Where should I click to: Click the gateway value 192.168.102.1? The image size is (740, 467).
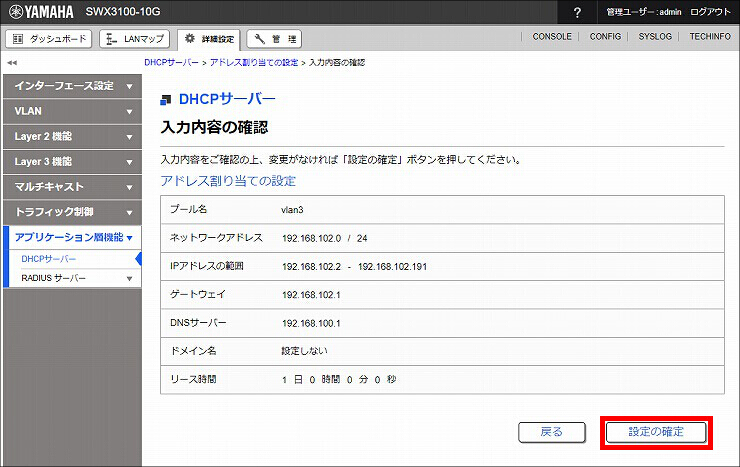click(311, 295)
